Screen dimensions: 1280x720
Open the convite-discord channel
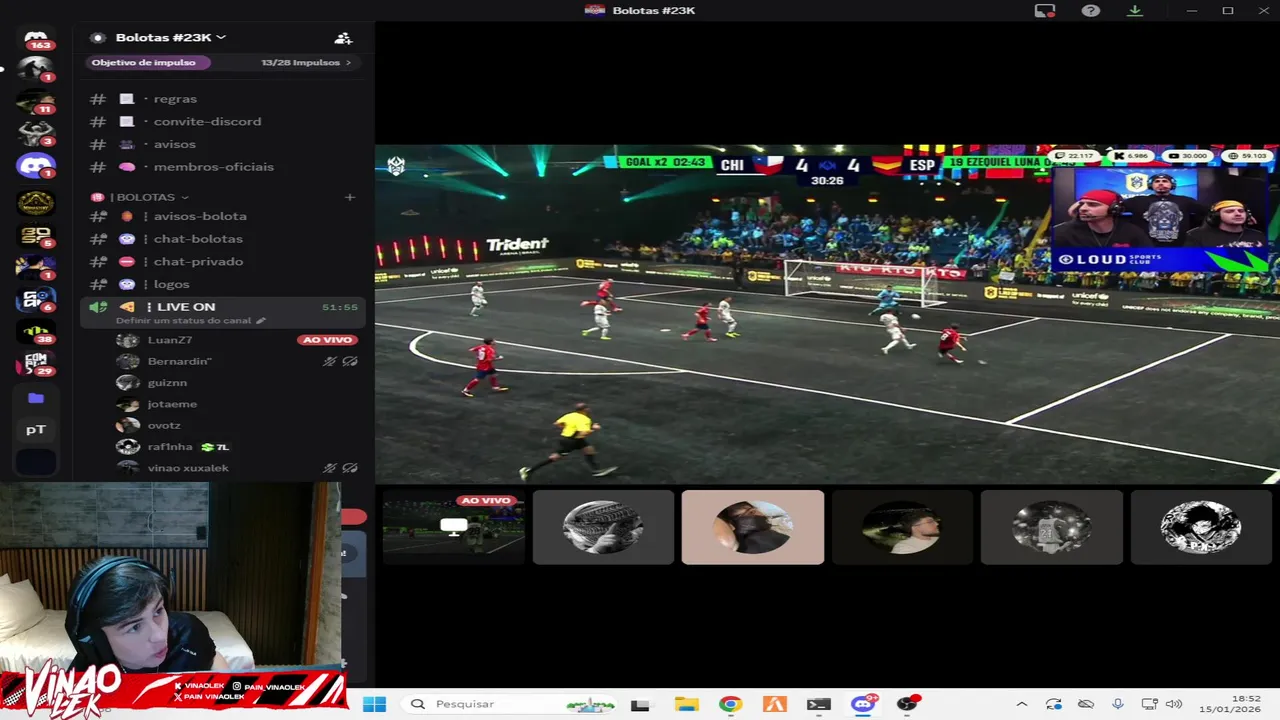tap(222, 121)
